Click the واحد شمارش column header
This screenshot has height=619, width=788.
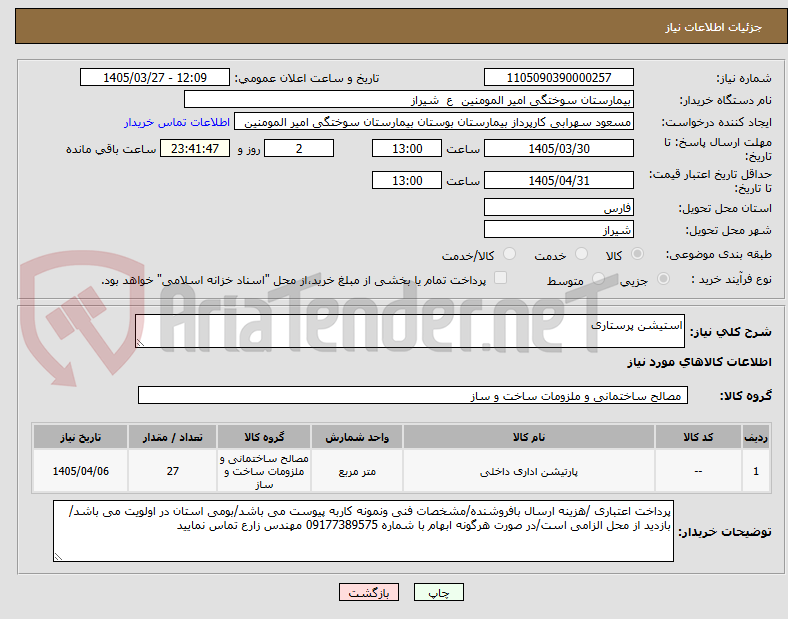coord(357,437)
